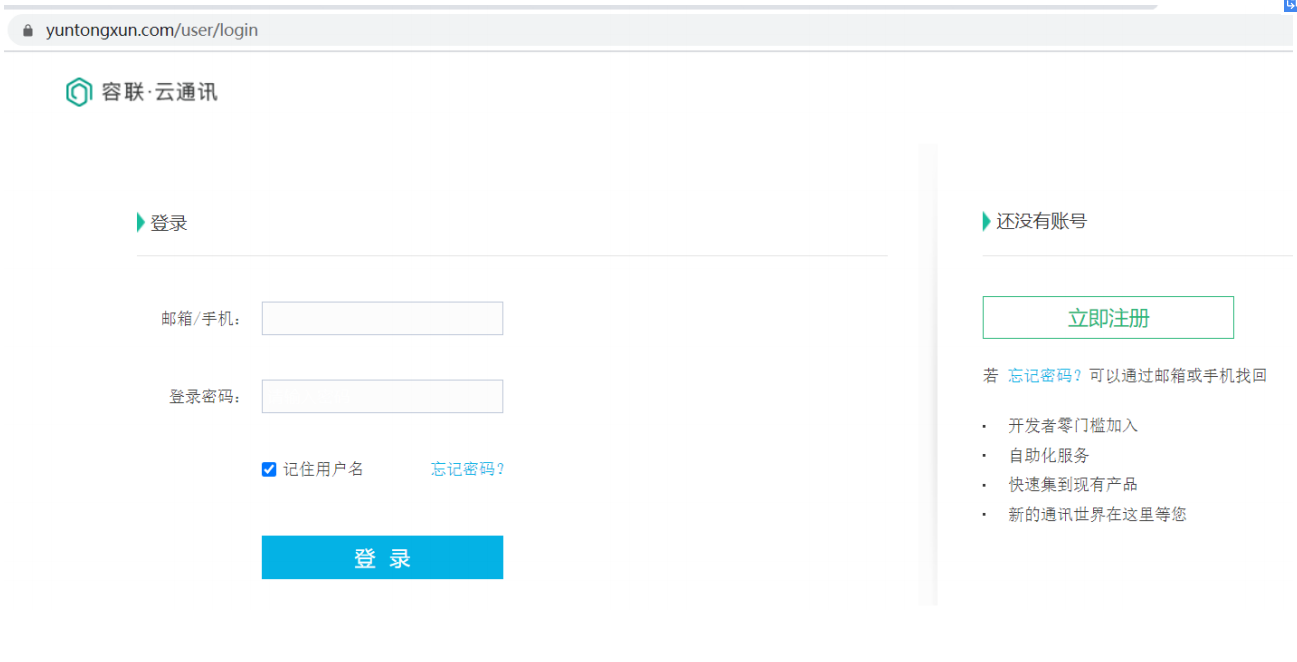This screenshot has height=662, width=1297.
Task: Click the 登录密码： label
Action: (206, 397)
